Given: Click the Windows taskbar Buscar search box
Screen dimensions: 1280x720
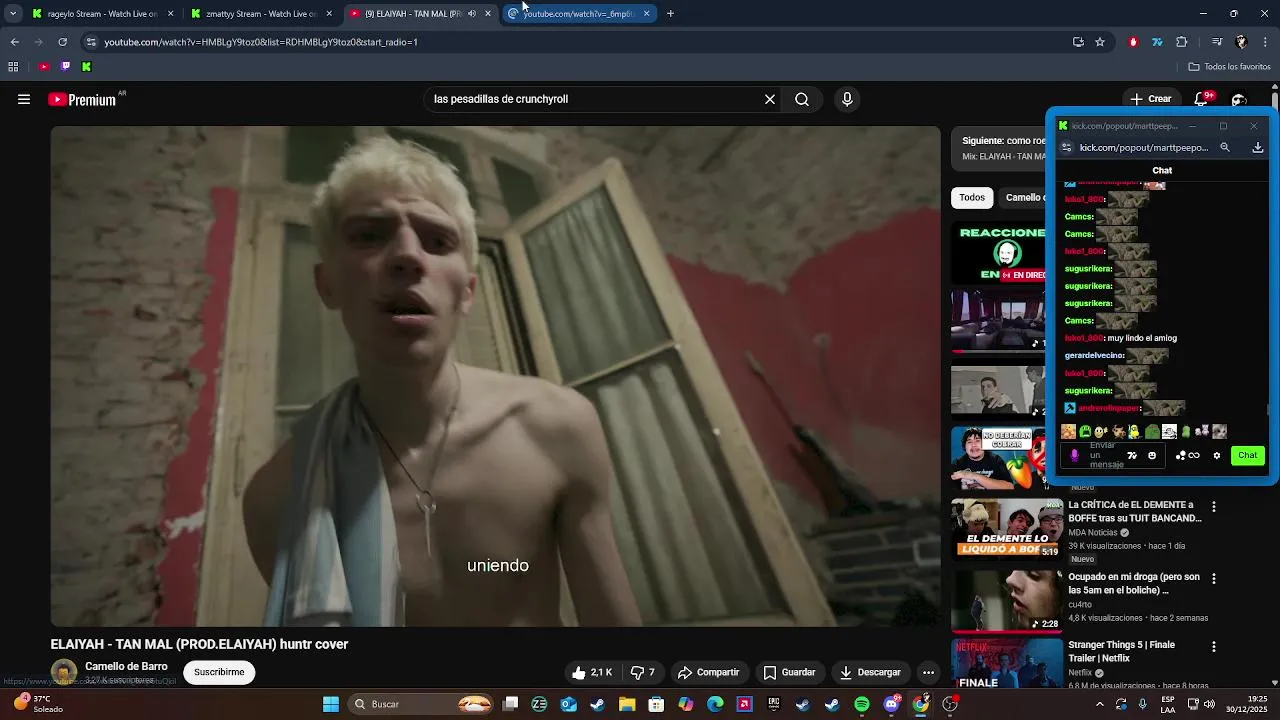Looking at the screenshot, I should click(421, 704).
